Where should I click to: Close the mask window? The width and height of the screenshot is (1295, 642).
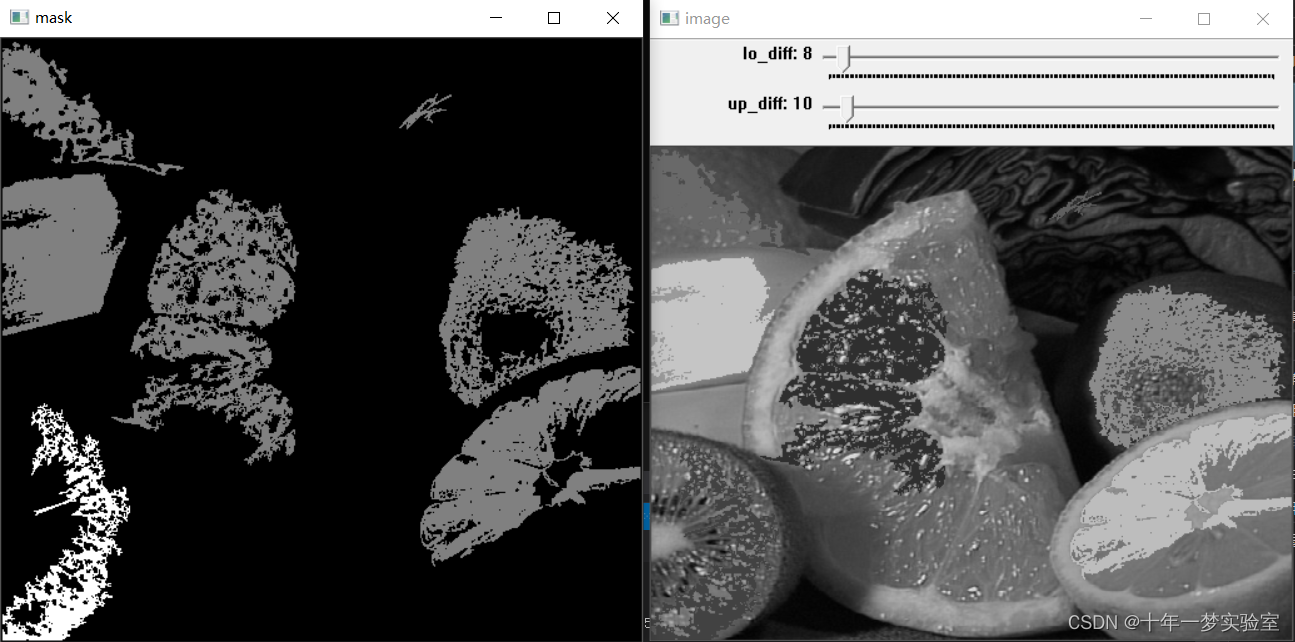(612, 17)
